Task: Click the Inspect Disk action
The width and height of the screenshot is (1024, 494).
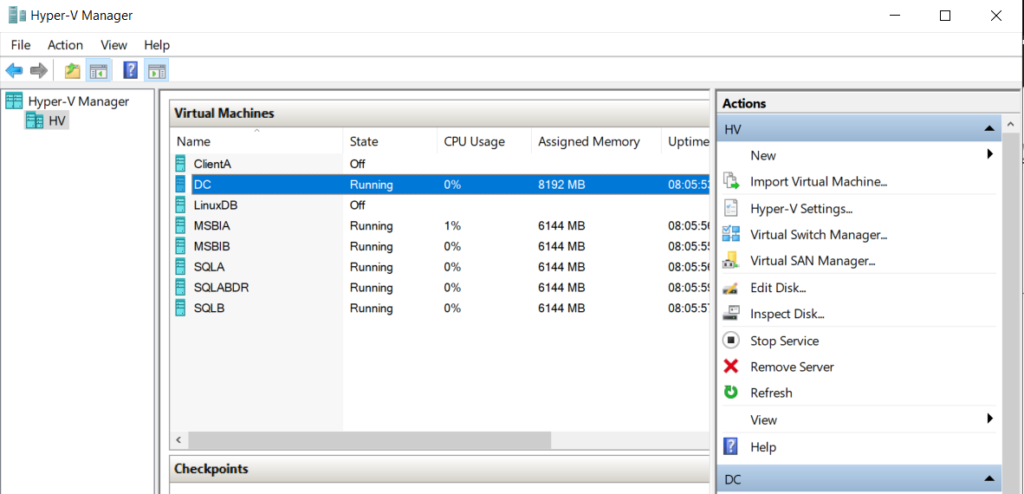Action: (x=787, y=314)
